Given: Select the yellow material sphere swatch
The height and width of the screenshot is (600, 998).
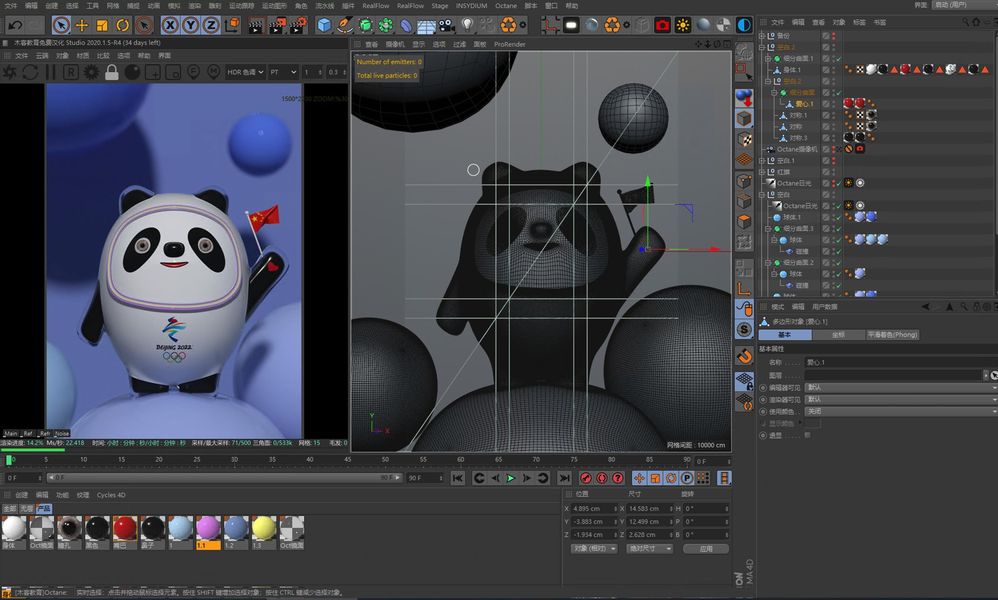Looking at the screenshot, I should 264,529.
